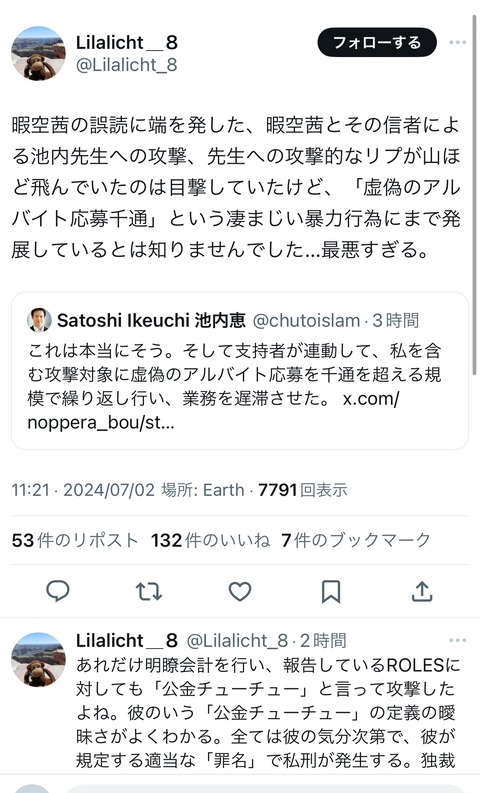Open the three-dot menu on the reply tweet
This screenshot has width=480, height=793.
pyautogui.click(x=458, y=640)
